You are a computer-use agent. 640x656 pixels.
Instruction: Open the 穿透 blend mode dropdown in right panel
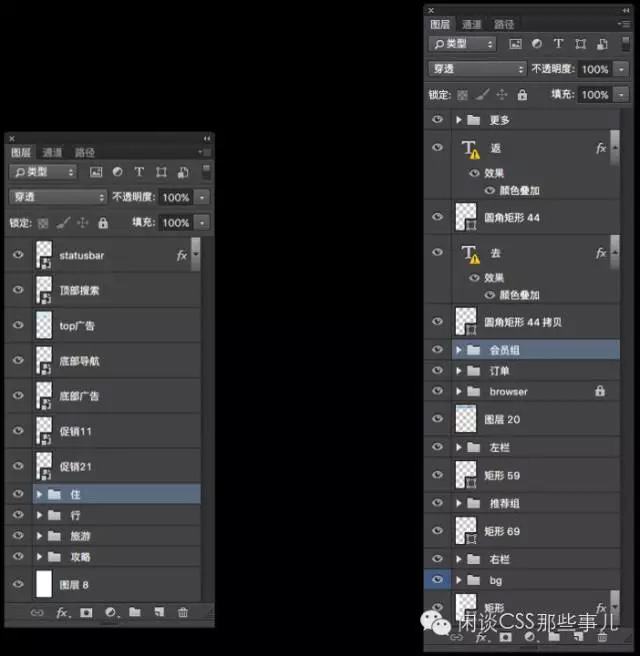(477, 69)
